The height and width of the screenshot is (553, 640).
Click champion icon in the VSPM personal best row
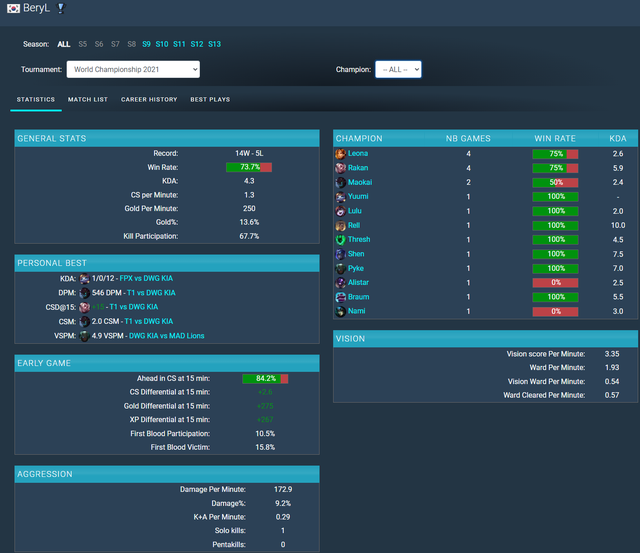85,336
